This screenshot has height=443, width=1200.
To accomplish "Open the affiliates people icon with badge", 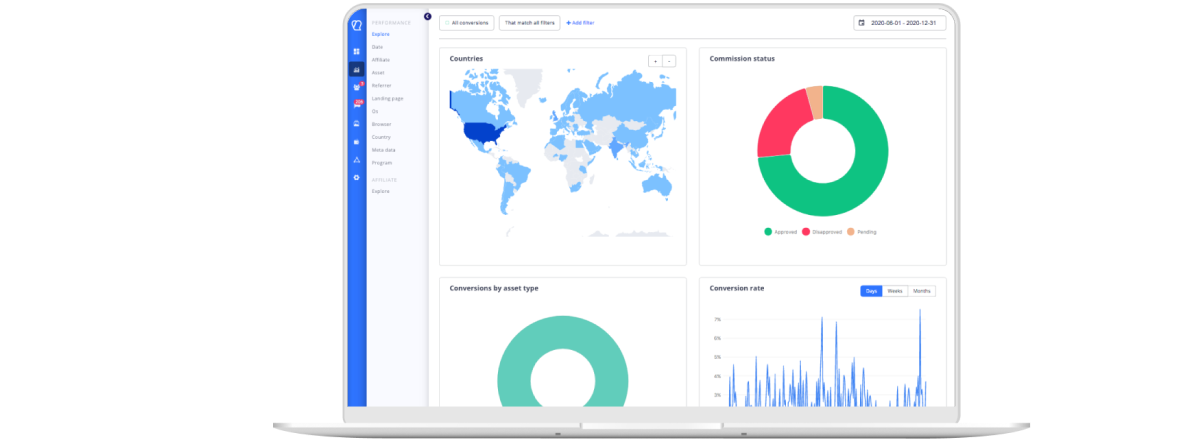I will pos(356,87).
